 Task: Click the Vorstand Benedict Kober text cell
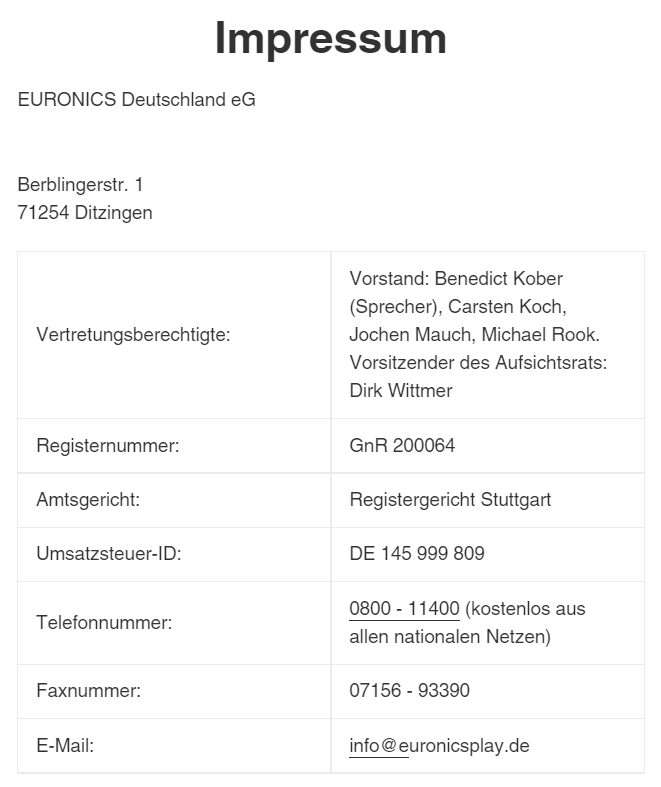(x=488, y=335)
